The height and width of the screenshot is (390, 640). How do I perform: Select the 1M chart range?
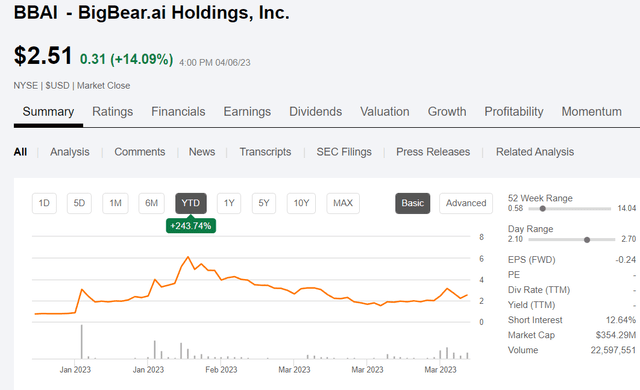[116, 203]
